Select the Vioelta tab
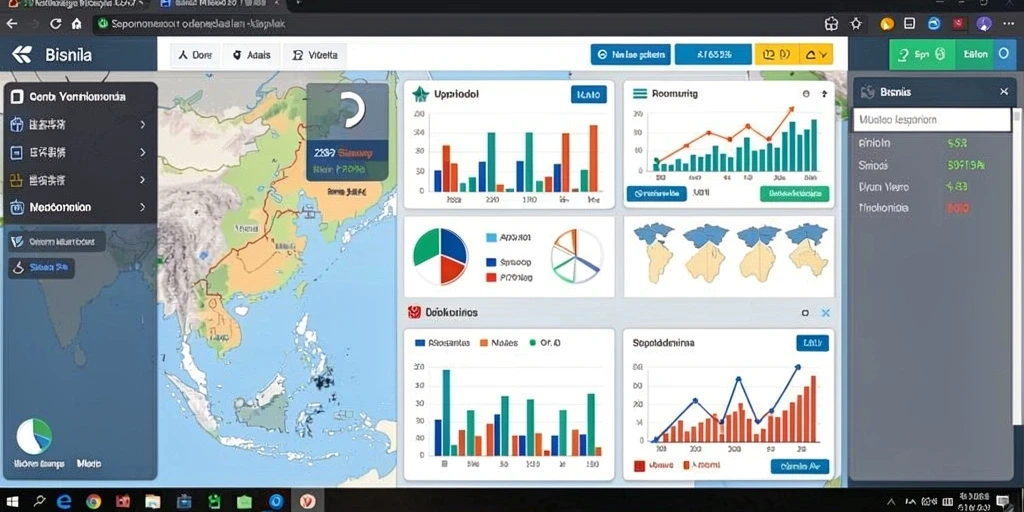This screenshot has width=1024, height=512. tap(315, 56)
